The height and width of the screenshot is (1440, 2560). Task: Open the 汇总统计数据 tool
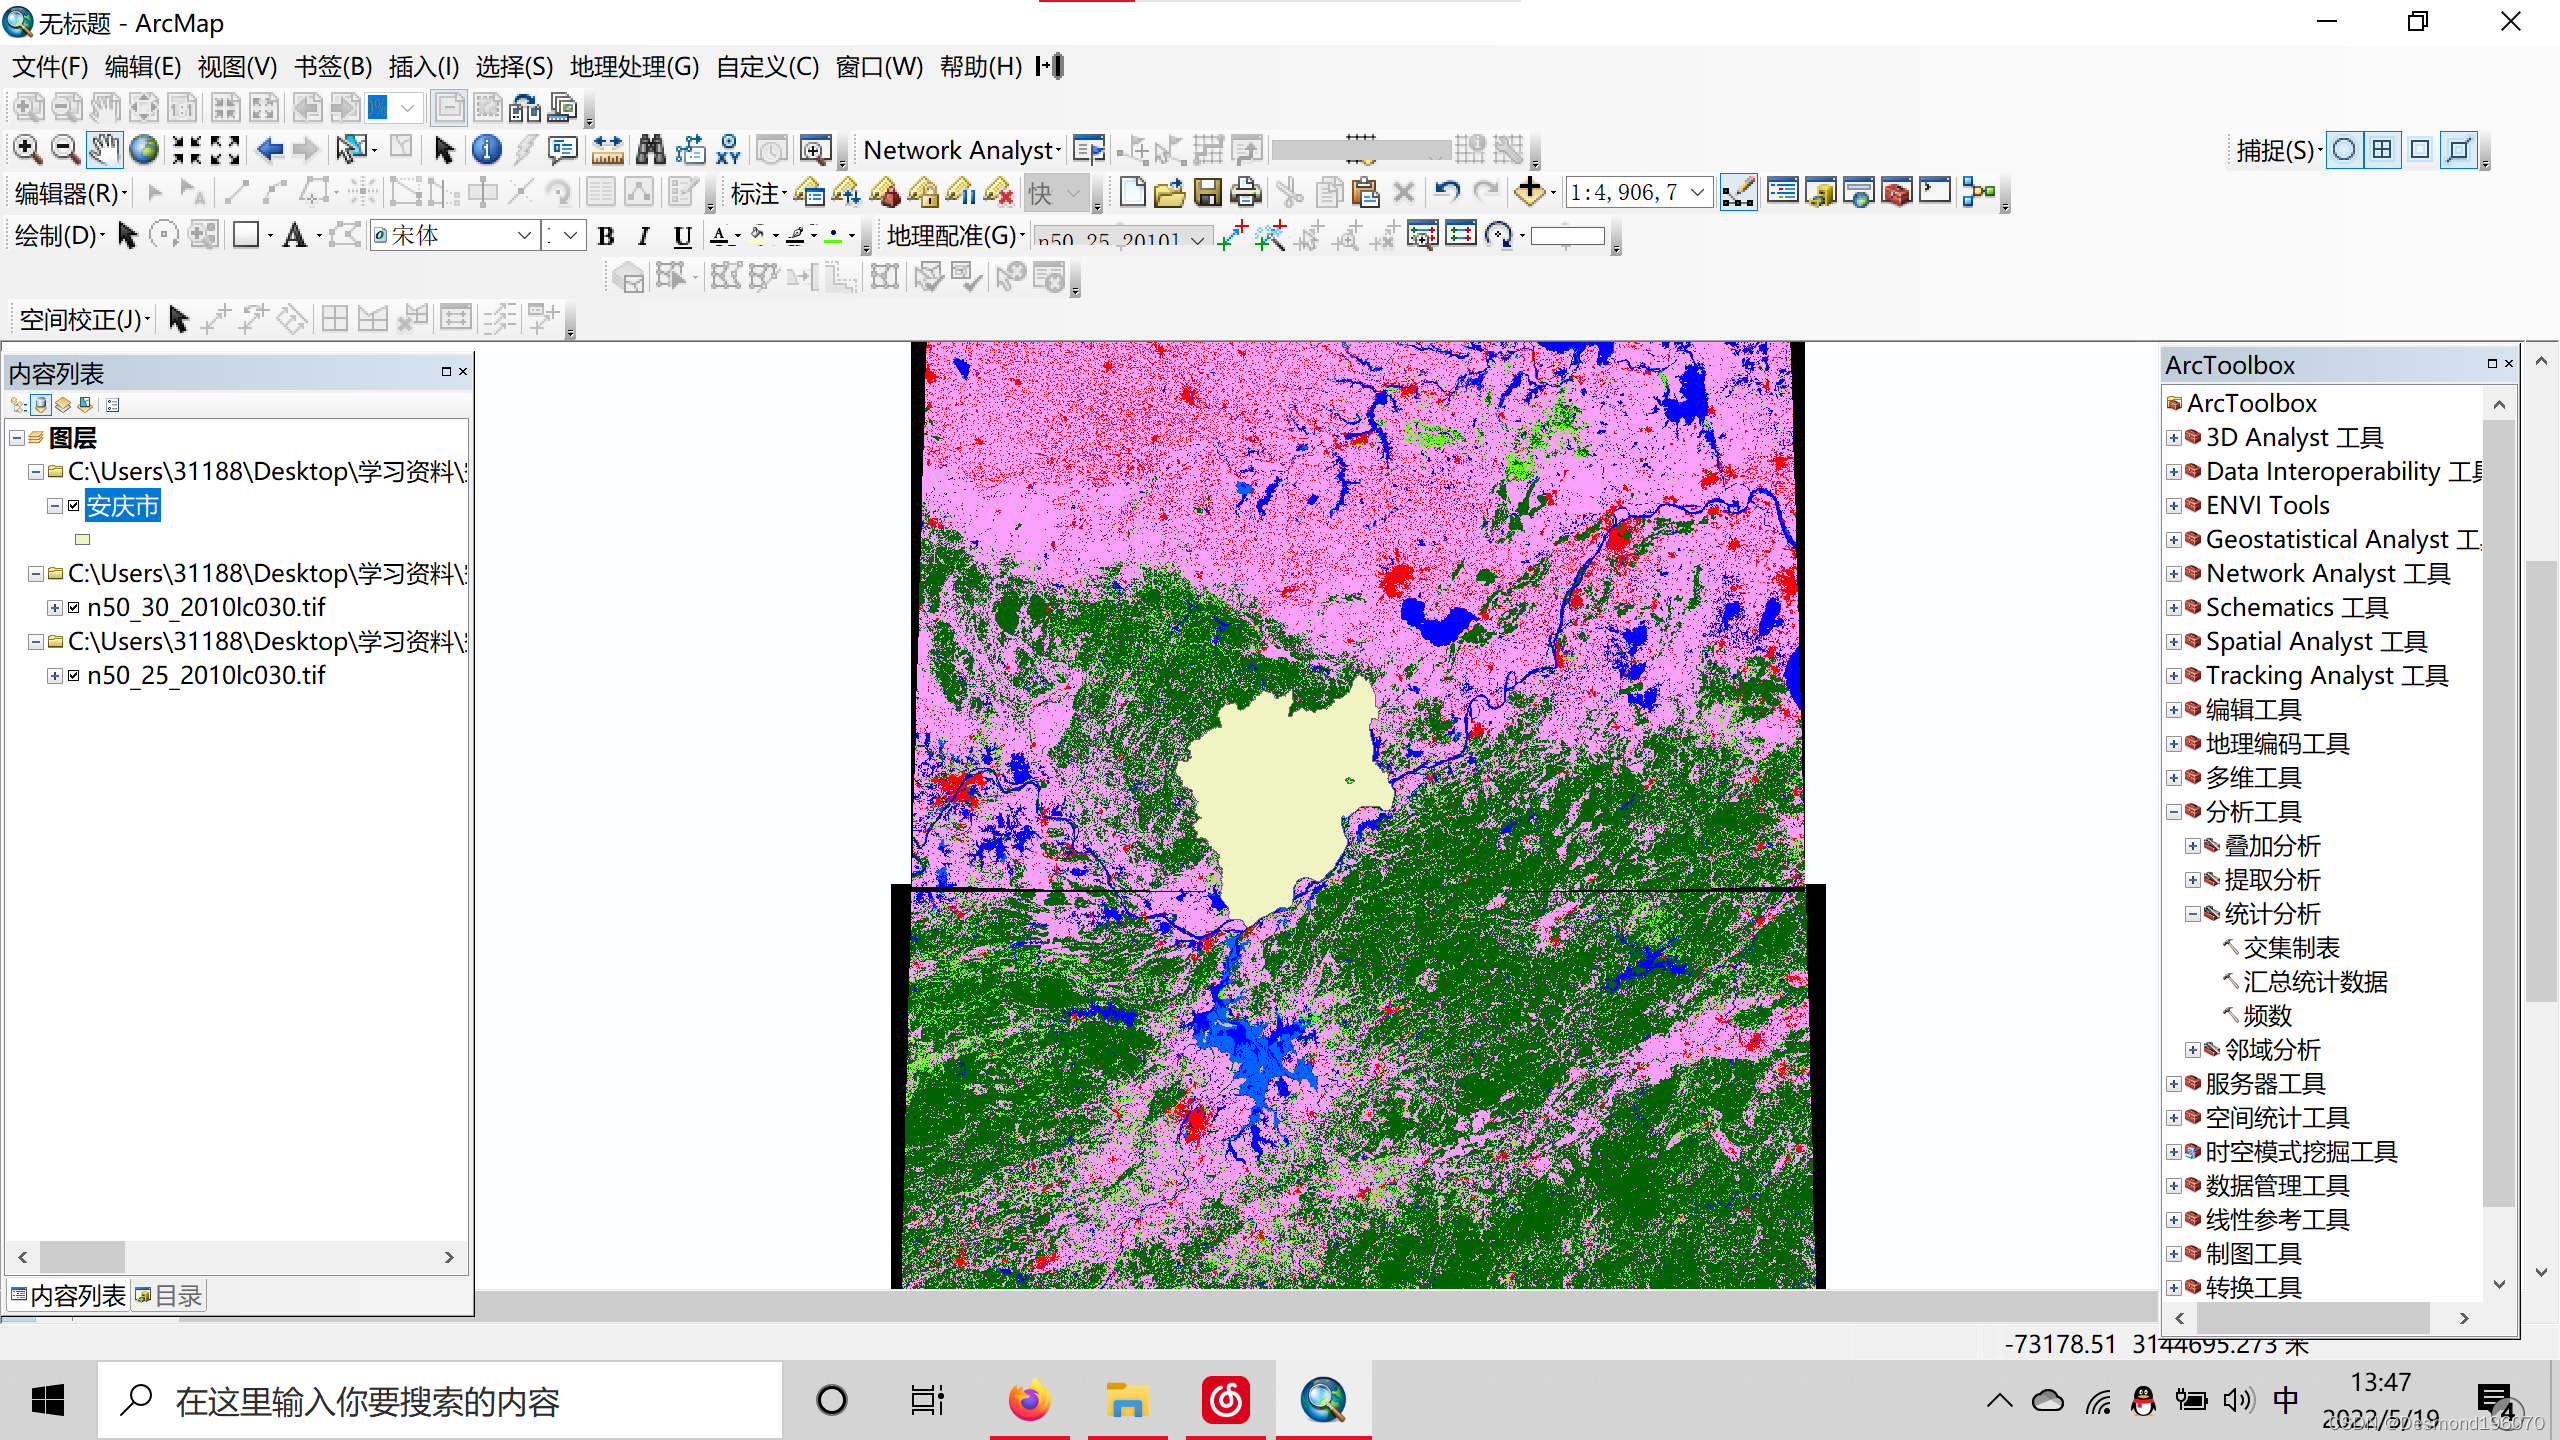(2314, 982)
